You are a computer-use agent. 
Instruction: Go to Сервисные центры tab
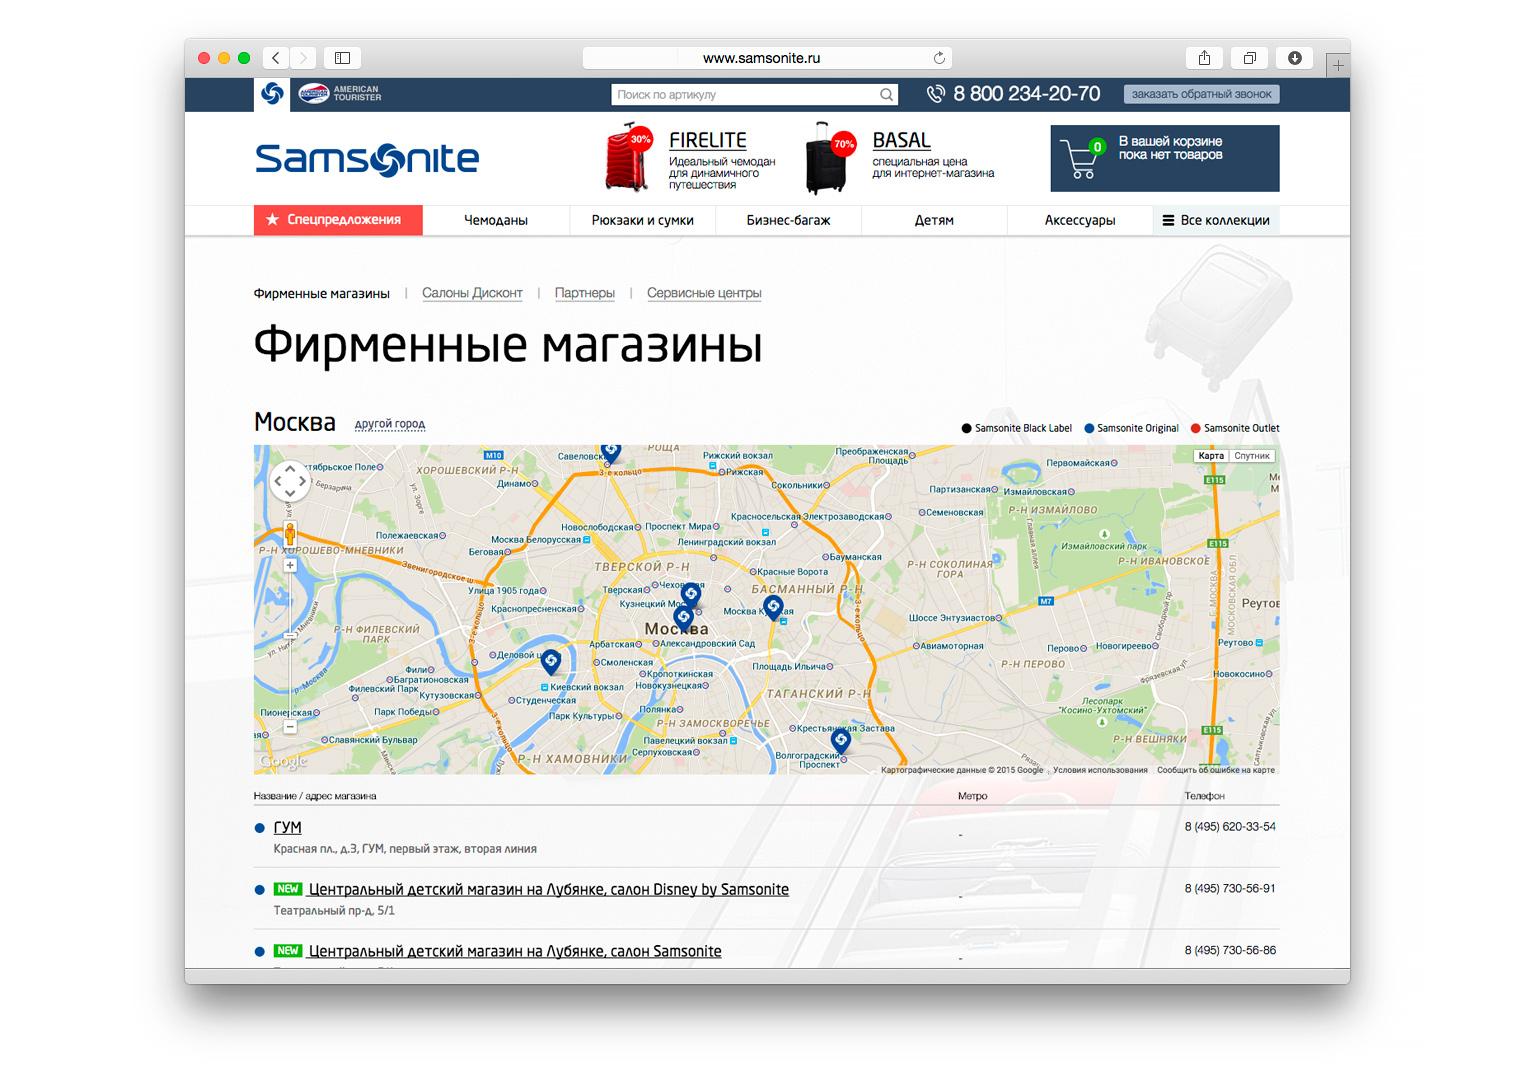[x=704, y=293]
